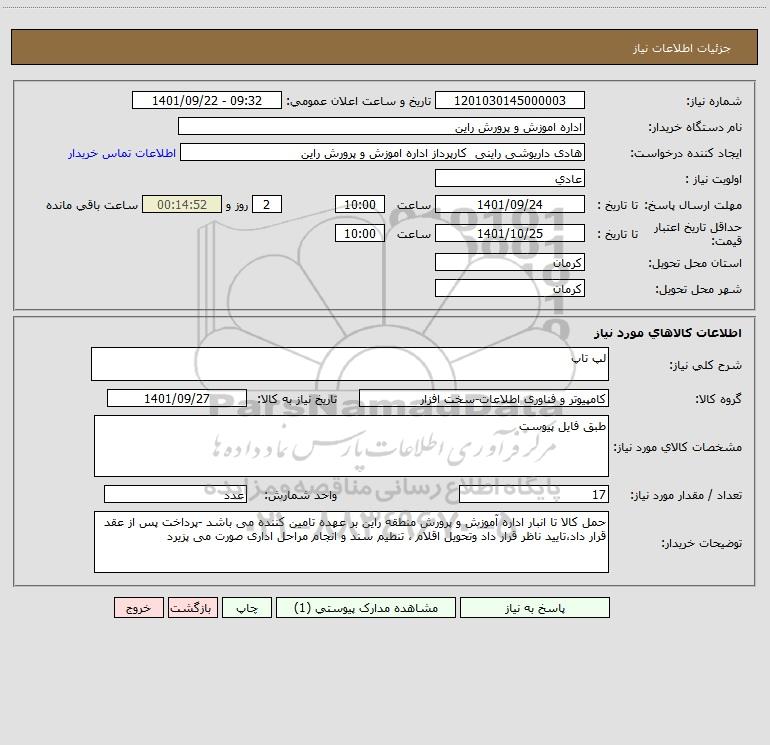Viewport: 770px width, 745px height.
Task: Click response deadline date 1401/09/24
Action: click(510, 204)
